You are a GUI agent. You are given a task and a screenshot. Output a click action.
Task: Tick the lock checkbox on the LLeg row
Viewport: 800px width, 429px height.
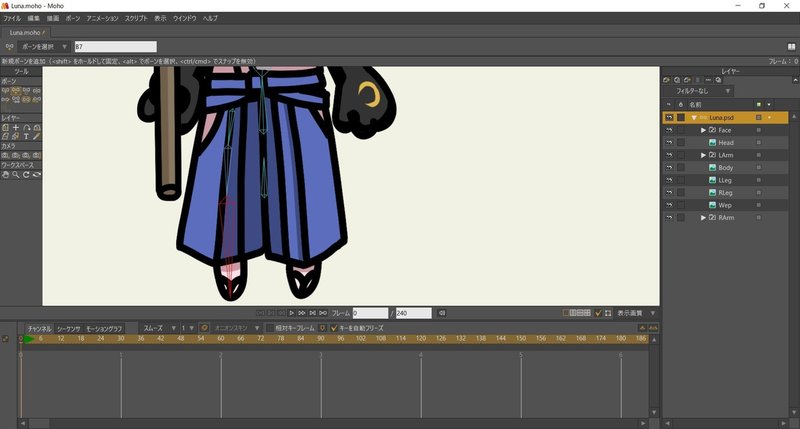pos(681,180)
